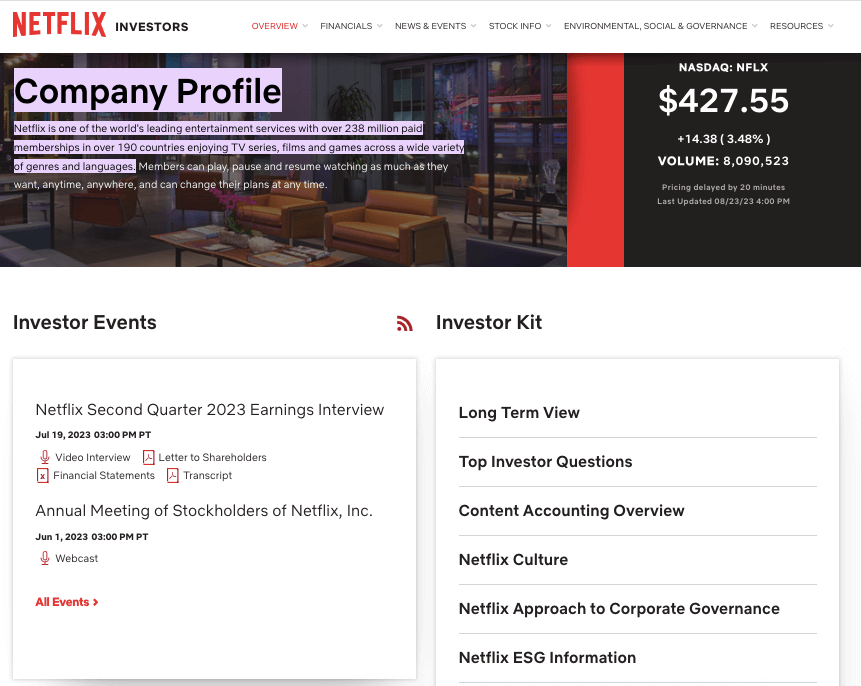The width and height of the screenshot is (861, 686).
Task: Click the Video Interview microphone icon
Action: point(45,457)
